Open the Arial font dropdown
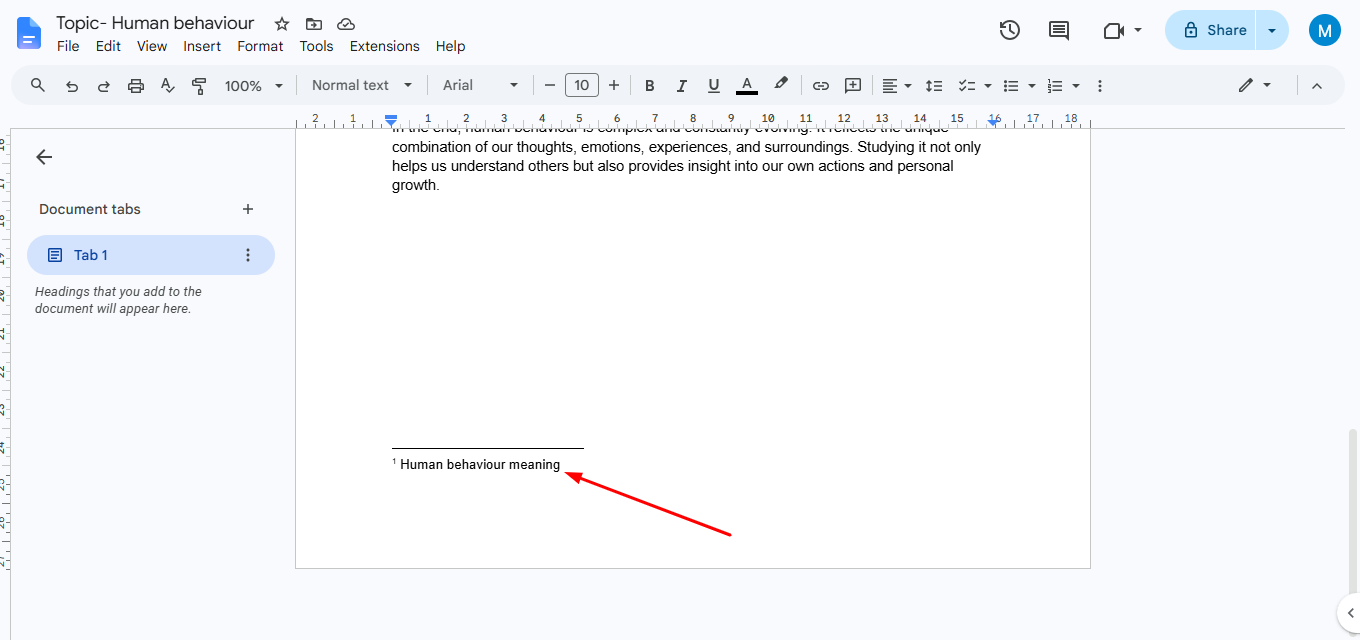Screen dimensions: 1360x640 [x=481, y=86]
